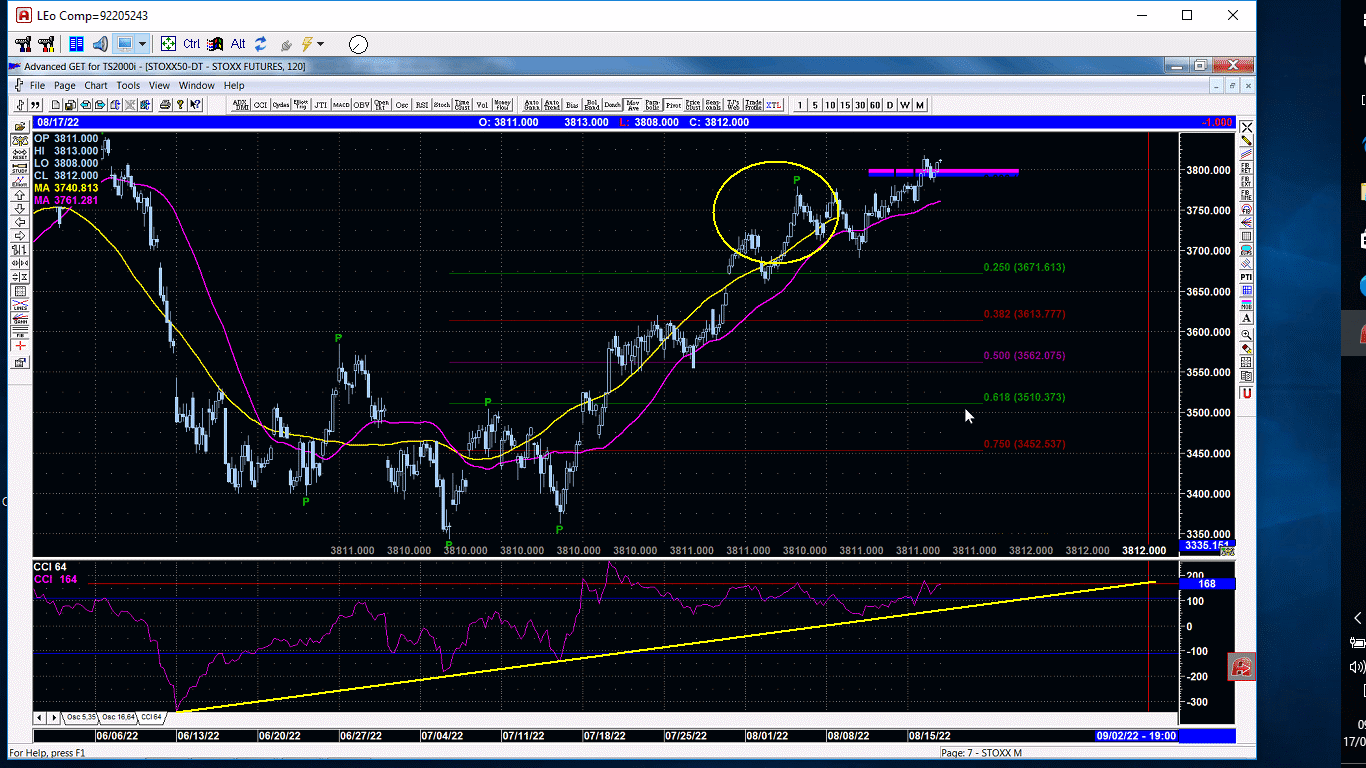Click the fullscreen arrows icon in LEo toolbar
This screenshot has width=1366, height=768.
[x=168, y=44]
